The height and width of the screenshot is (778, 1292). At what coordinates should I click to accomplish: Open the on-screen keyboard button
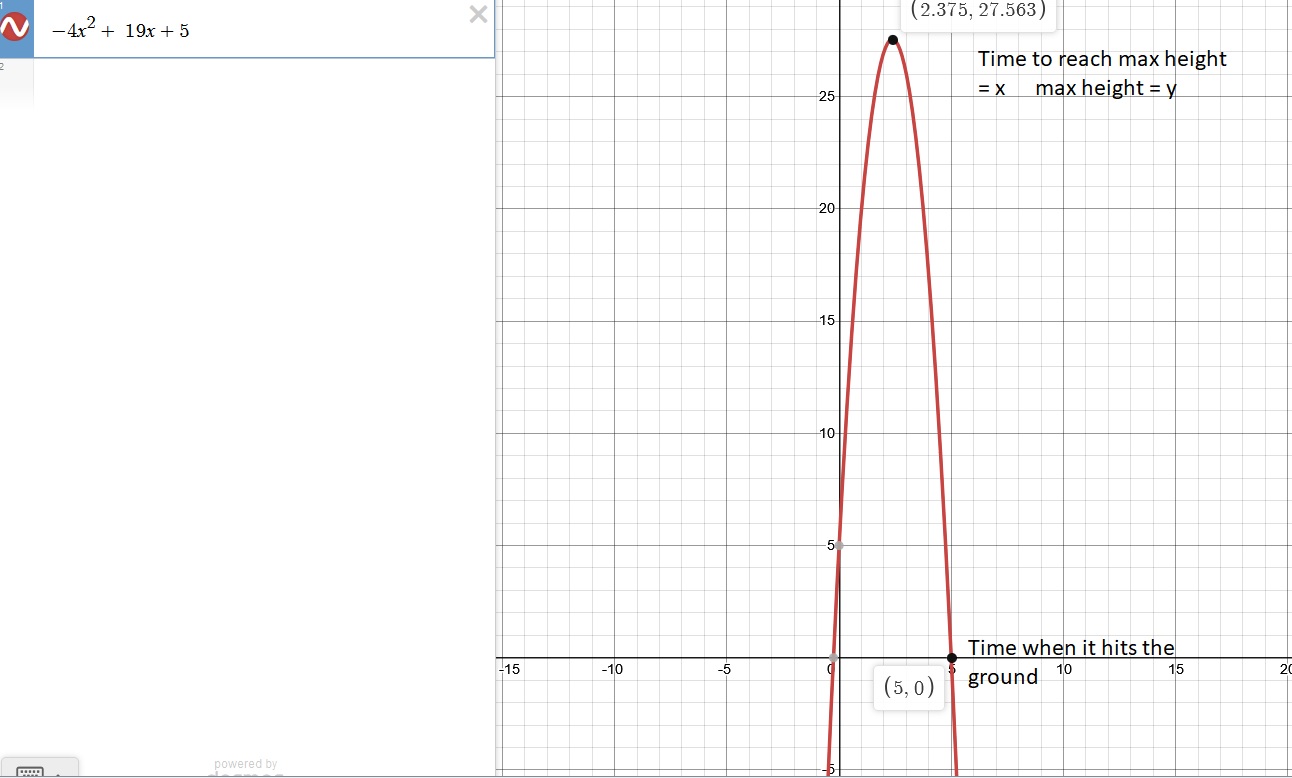pos(38,770)
